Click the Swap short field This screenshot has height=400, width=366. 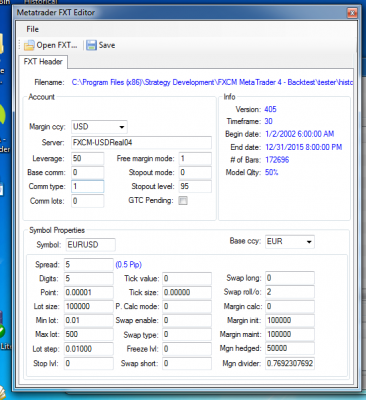(x=187, y=363)
